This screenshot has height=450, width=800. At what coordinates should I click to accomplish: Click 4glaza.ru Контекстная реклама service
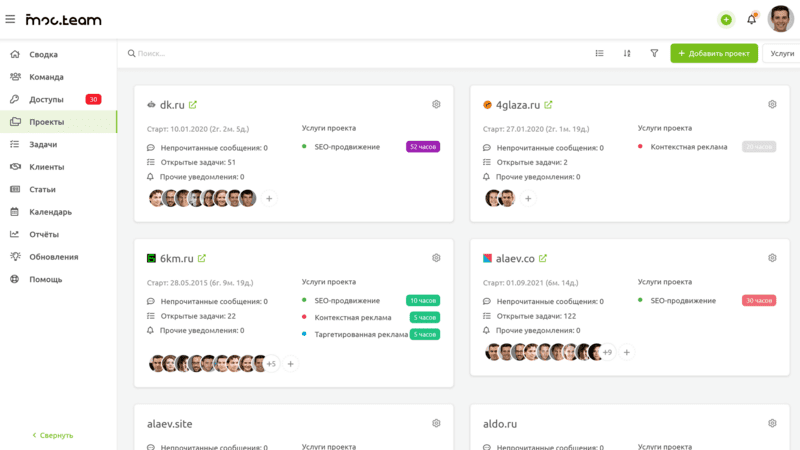click(689, 147)
